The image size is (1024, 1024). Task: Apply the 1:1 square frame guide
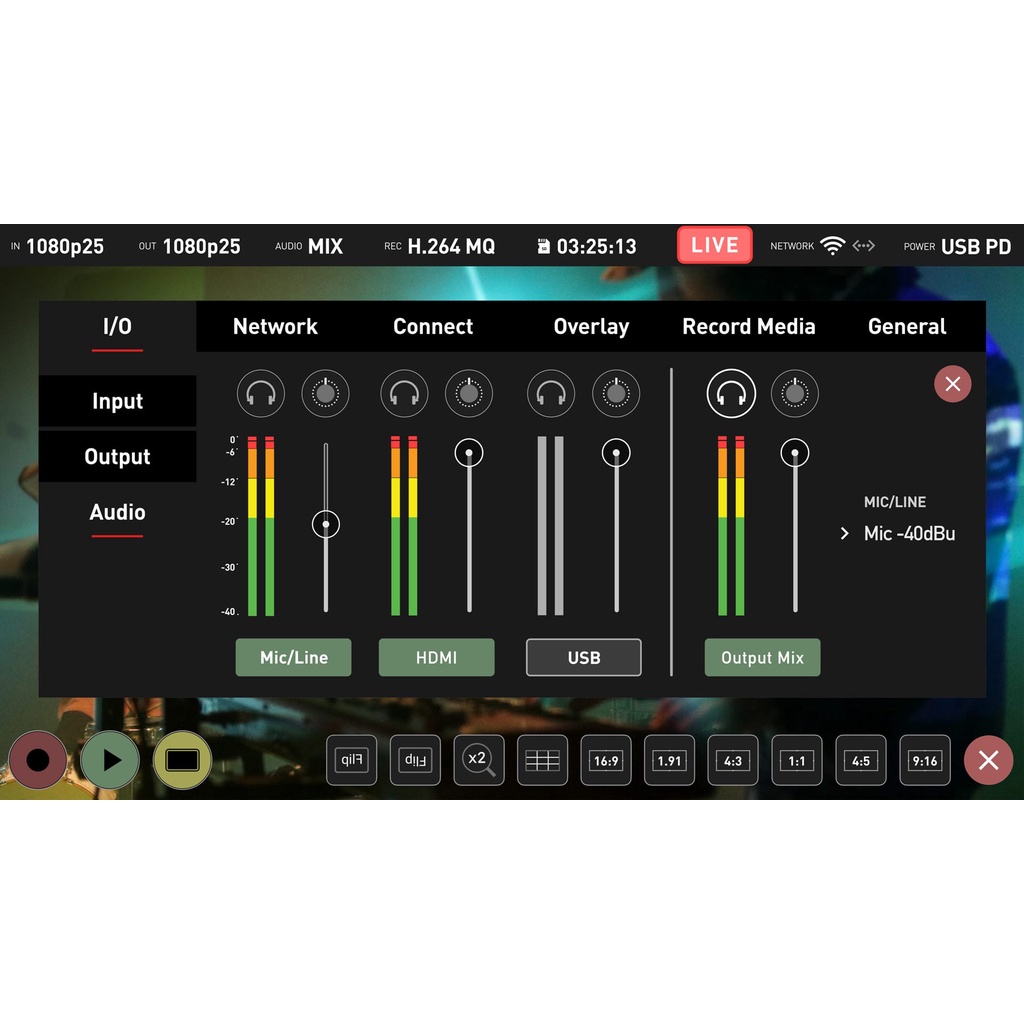coord(797,760)
